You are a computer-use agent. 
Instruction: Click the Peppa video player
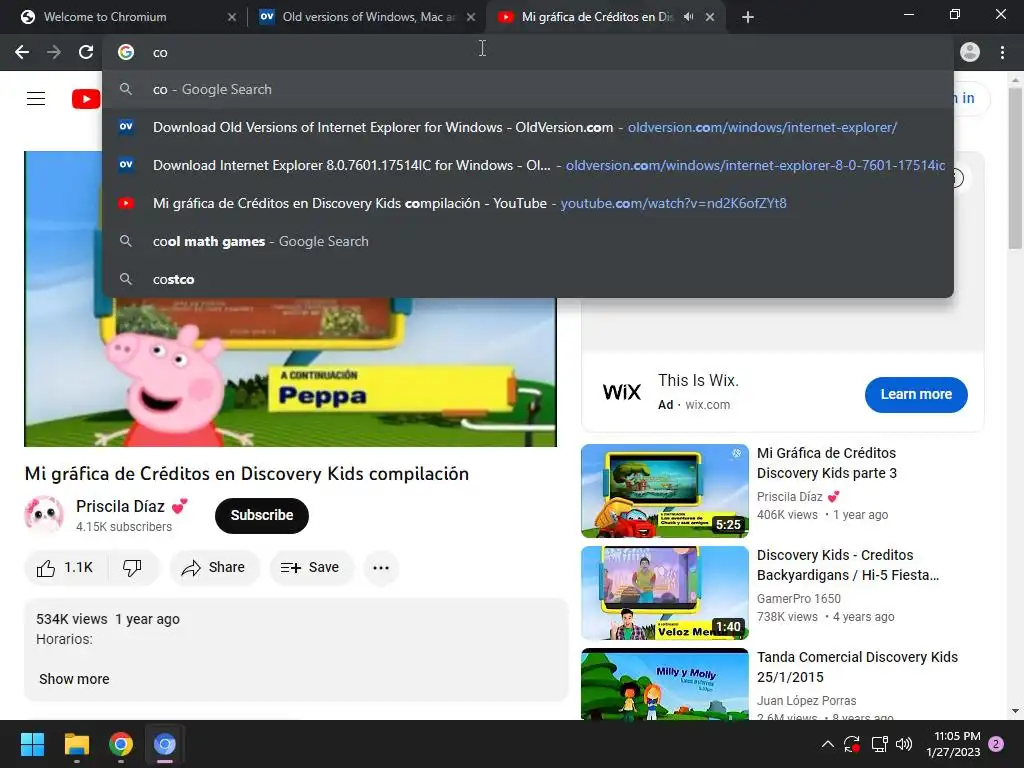pos(290,372)
